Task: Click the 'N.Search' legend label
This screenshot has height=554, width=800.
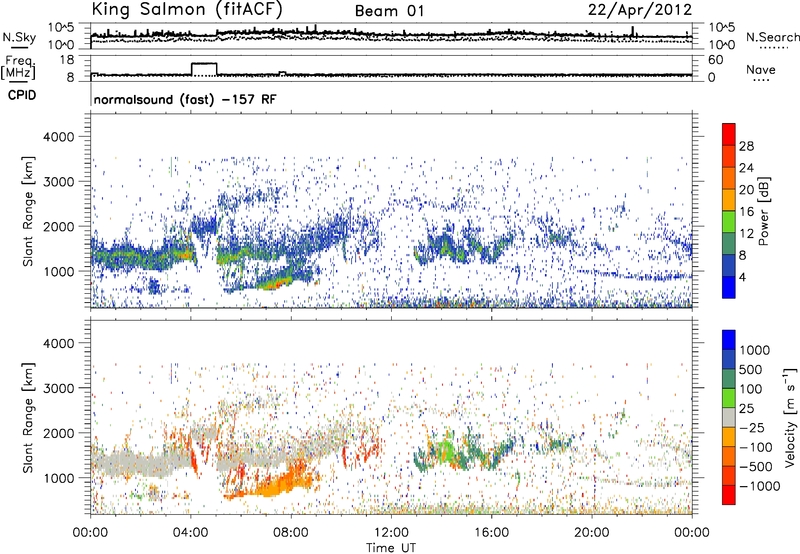Action: pos(772,37)
